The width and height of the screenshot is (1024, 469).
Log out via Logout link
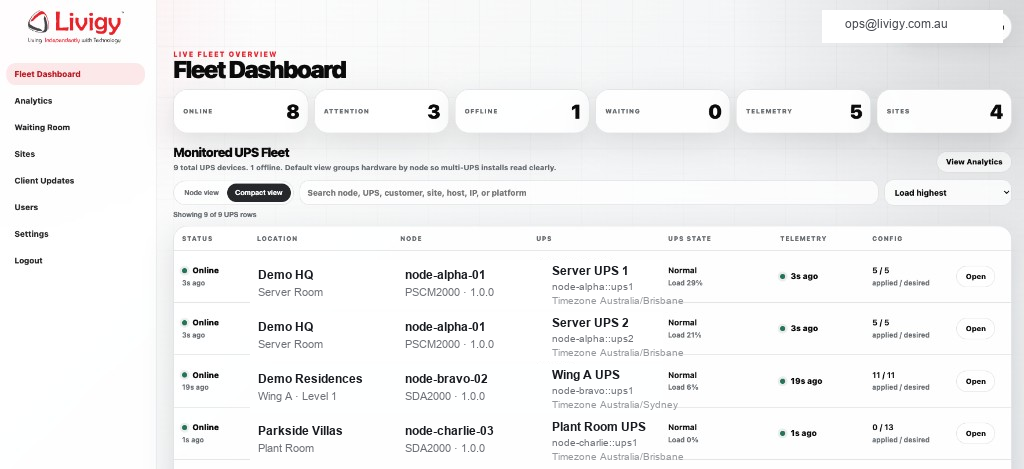(x=28, y=261)
